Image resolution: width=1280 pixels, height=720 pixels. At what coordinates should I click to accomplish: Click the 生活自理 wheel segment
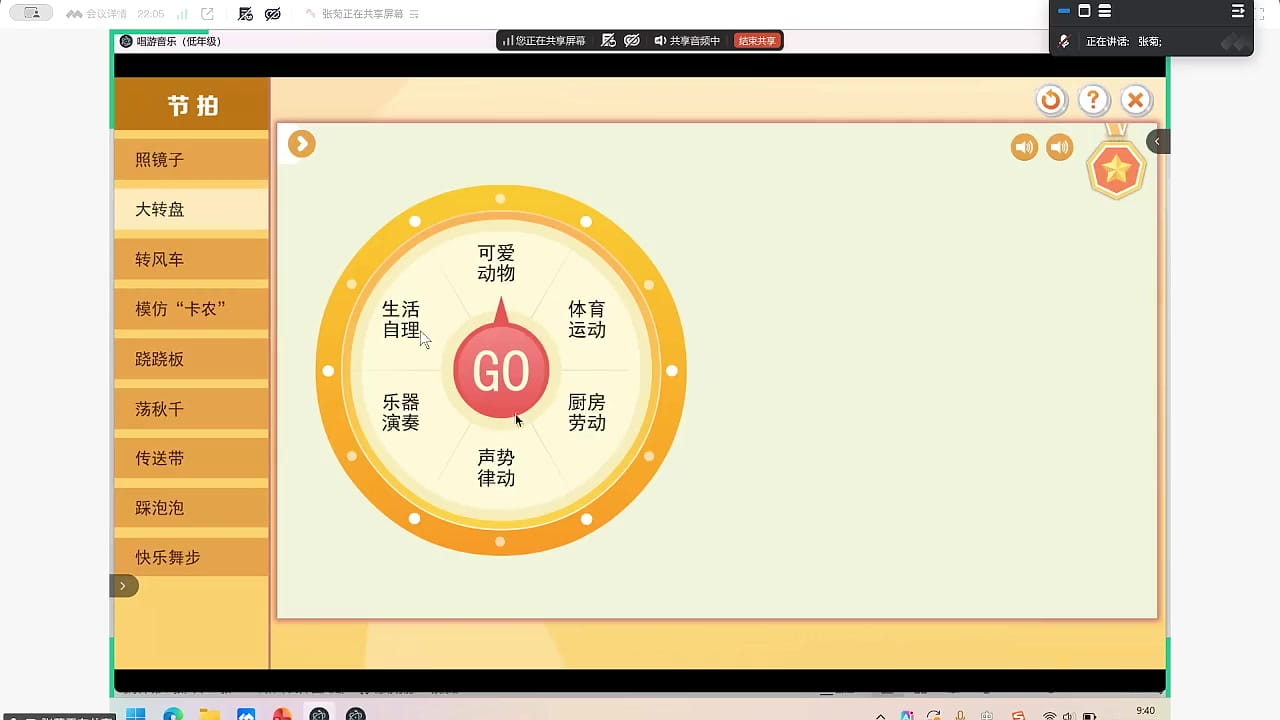tap(401, 319)
